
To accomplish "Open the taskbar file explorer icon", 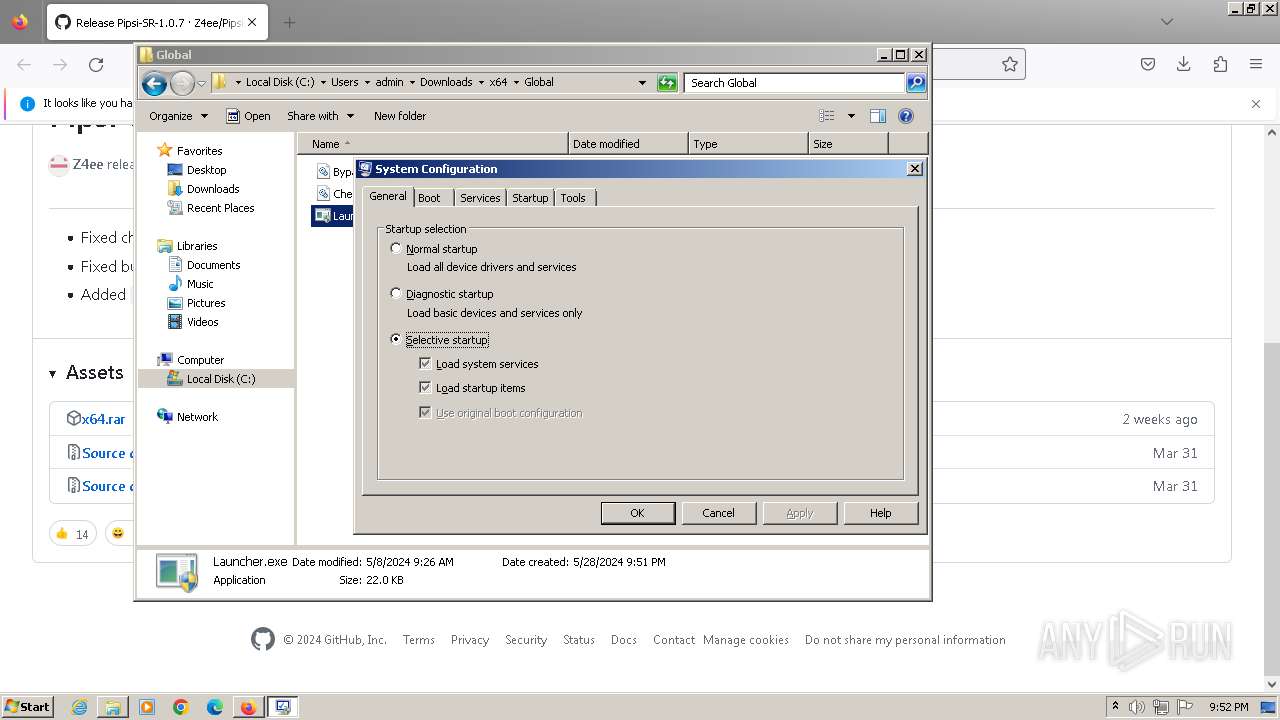I will coord(113,707).
